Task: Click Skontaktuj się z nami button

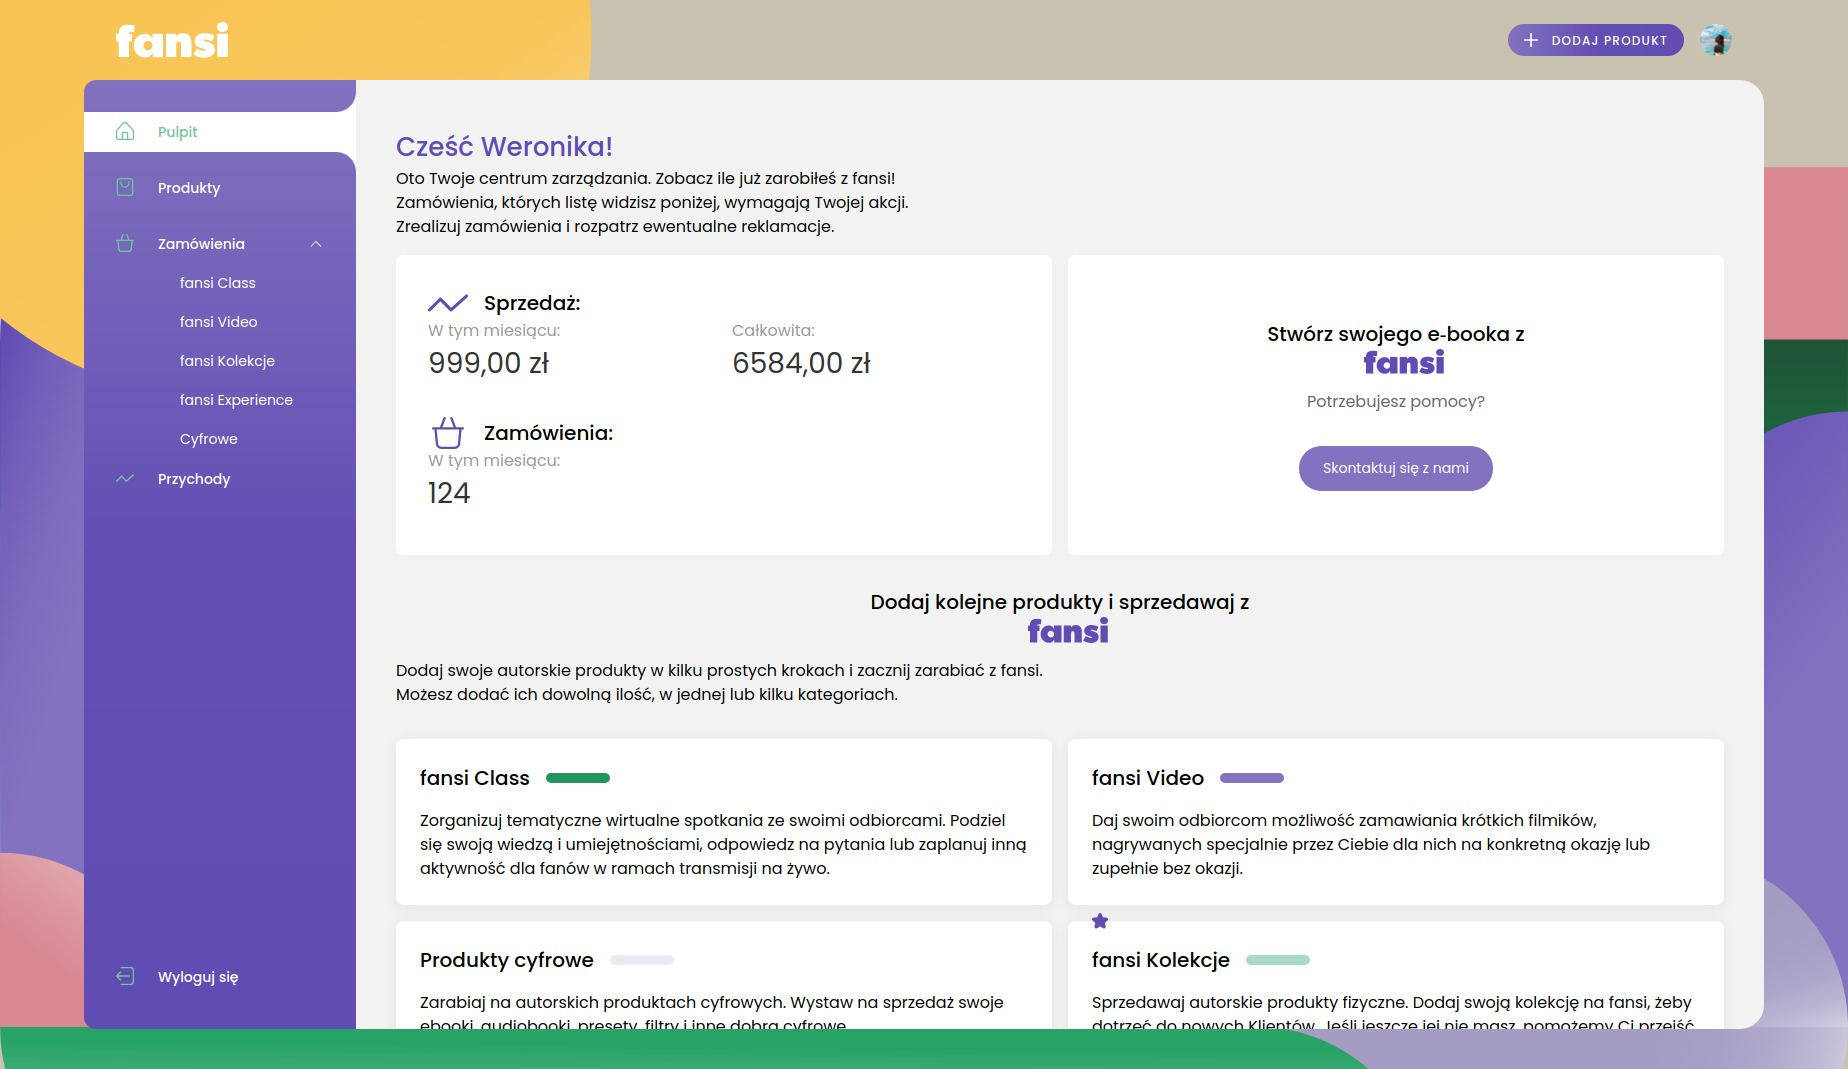Action: 1396,468
